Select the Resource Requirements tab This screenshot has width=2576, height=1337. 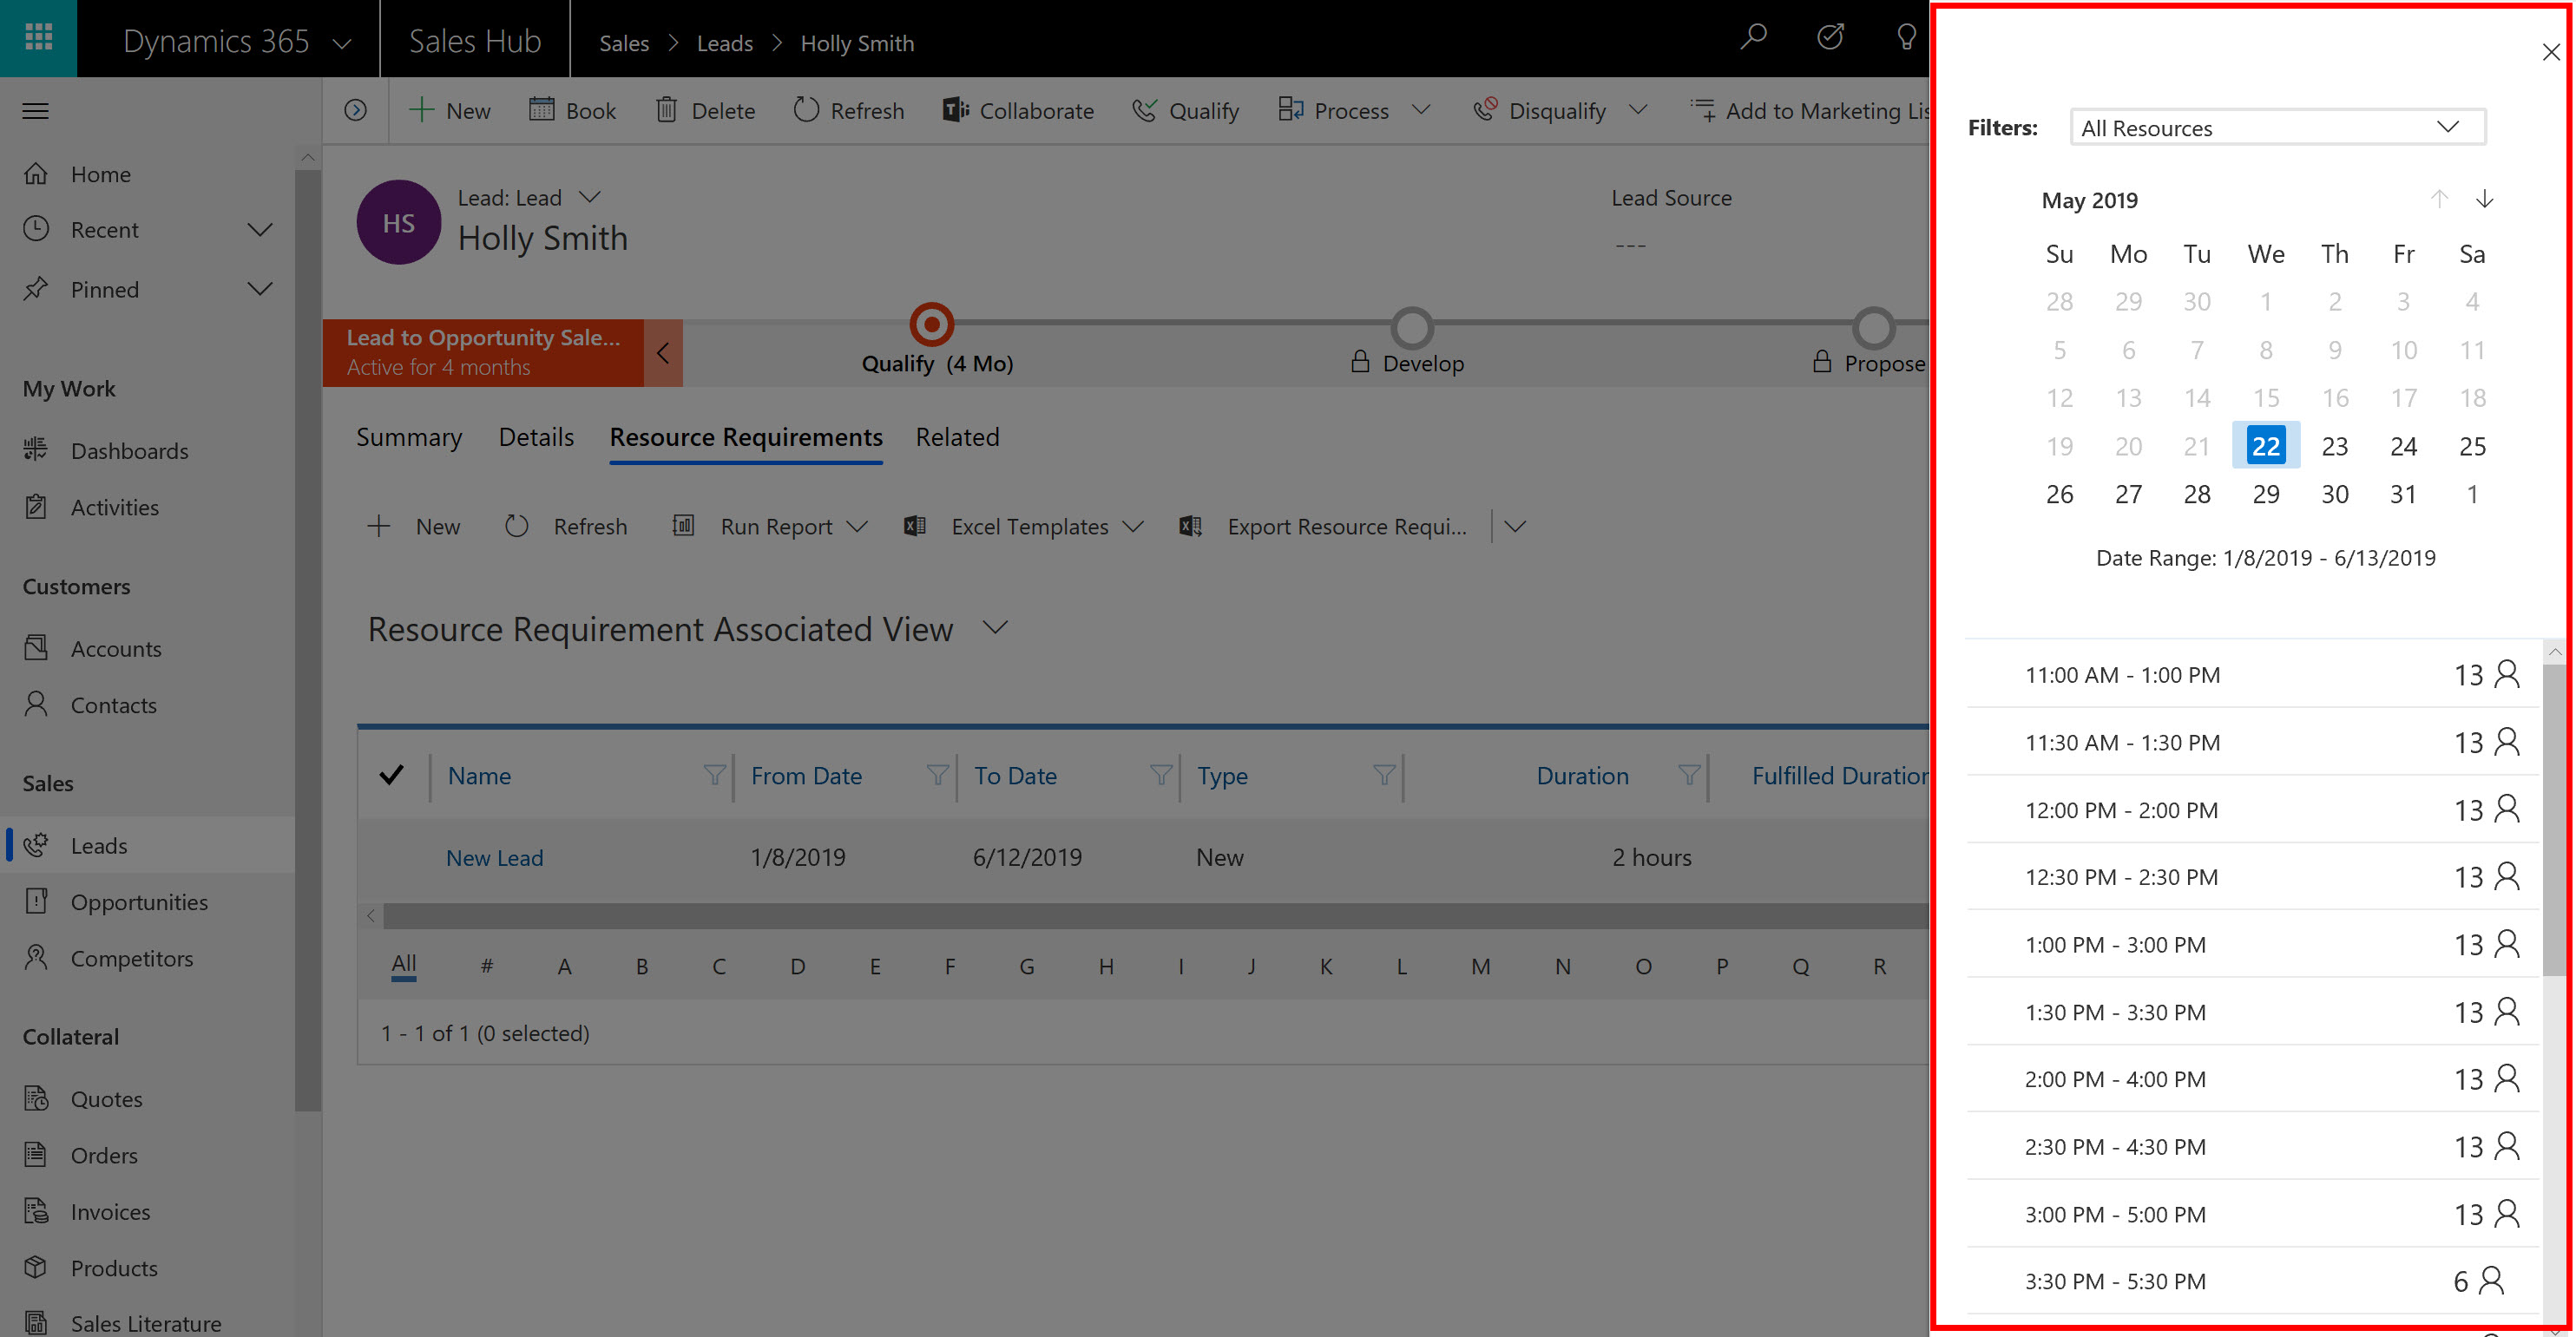click(746, 437)
